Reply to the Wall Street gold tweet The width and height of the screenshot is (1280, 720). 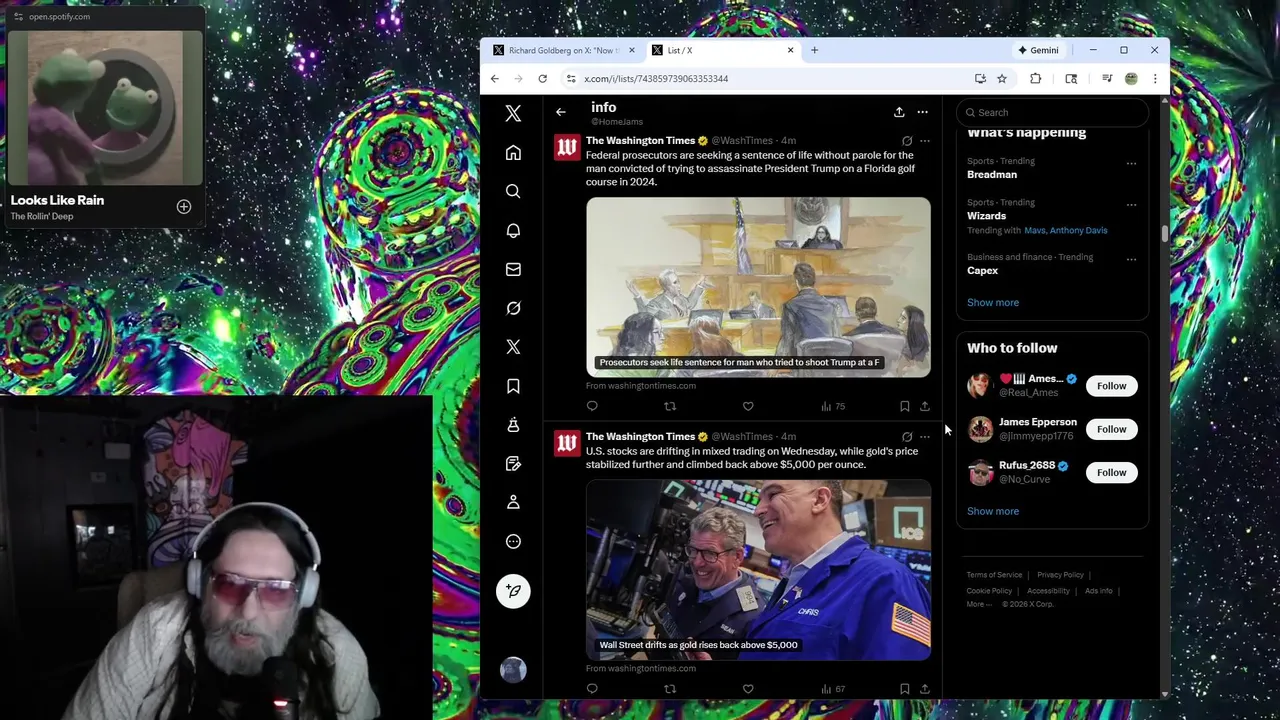[x=592, y=689]
